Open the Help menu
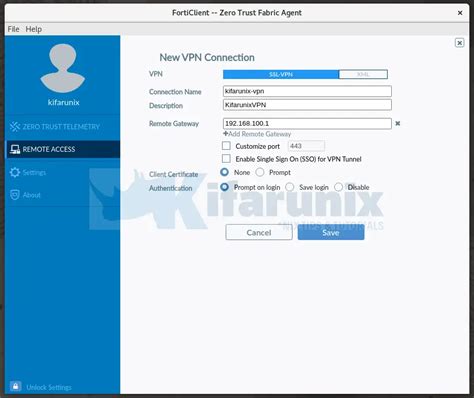 pos(34,29)
